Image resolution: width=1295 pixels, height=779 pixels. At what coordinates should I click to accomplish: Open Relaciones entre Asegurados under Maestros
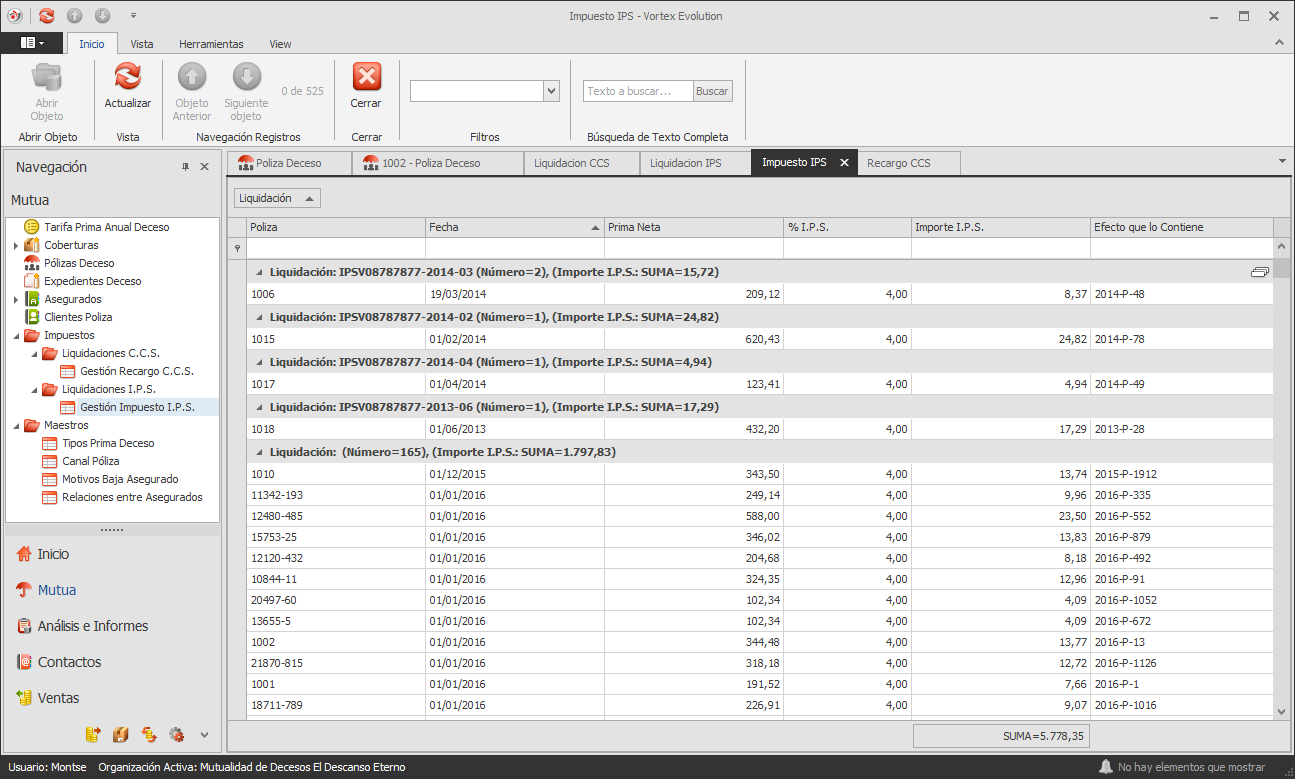point(132,497)
